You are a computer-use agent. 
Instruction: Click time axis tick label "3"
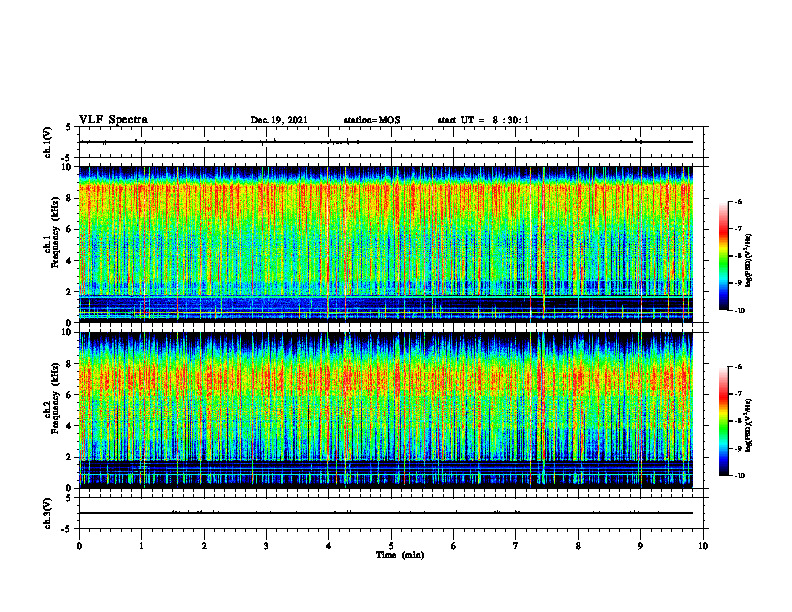(x=266, y=546)
